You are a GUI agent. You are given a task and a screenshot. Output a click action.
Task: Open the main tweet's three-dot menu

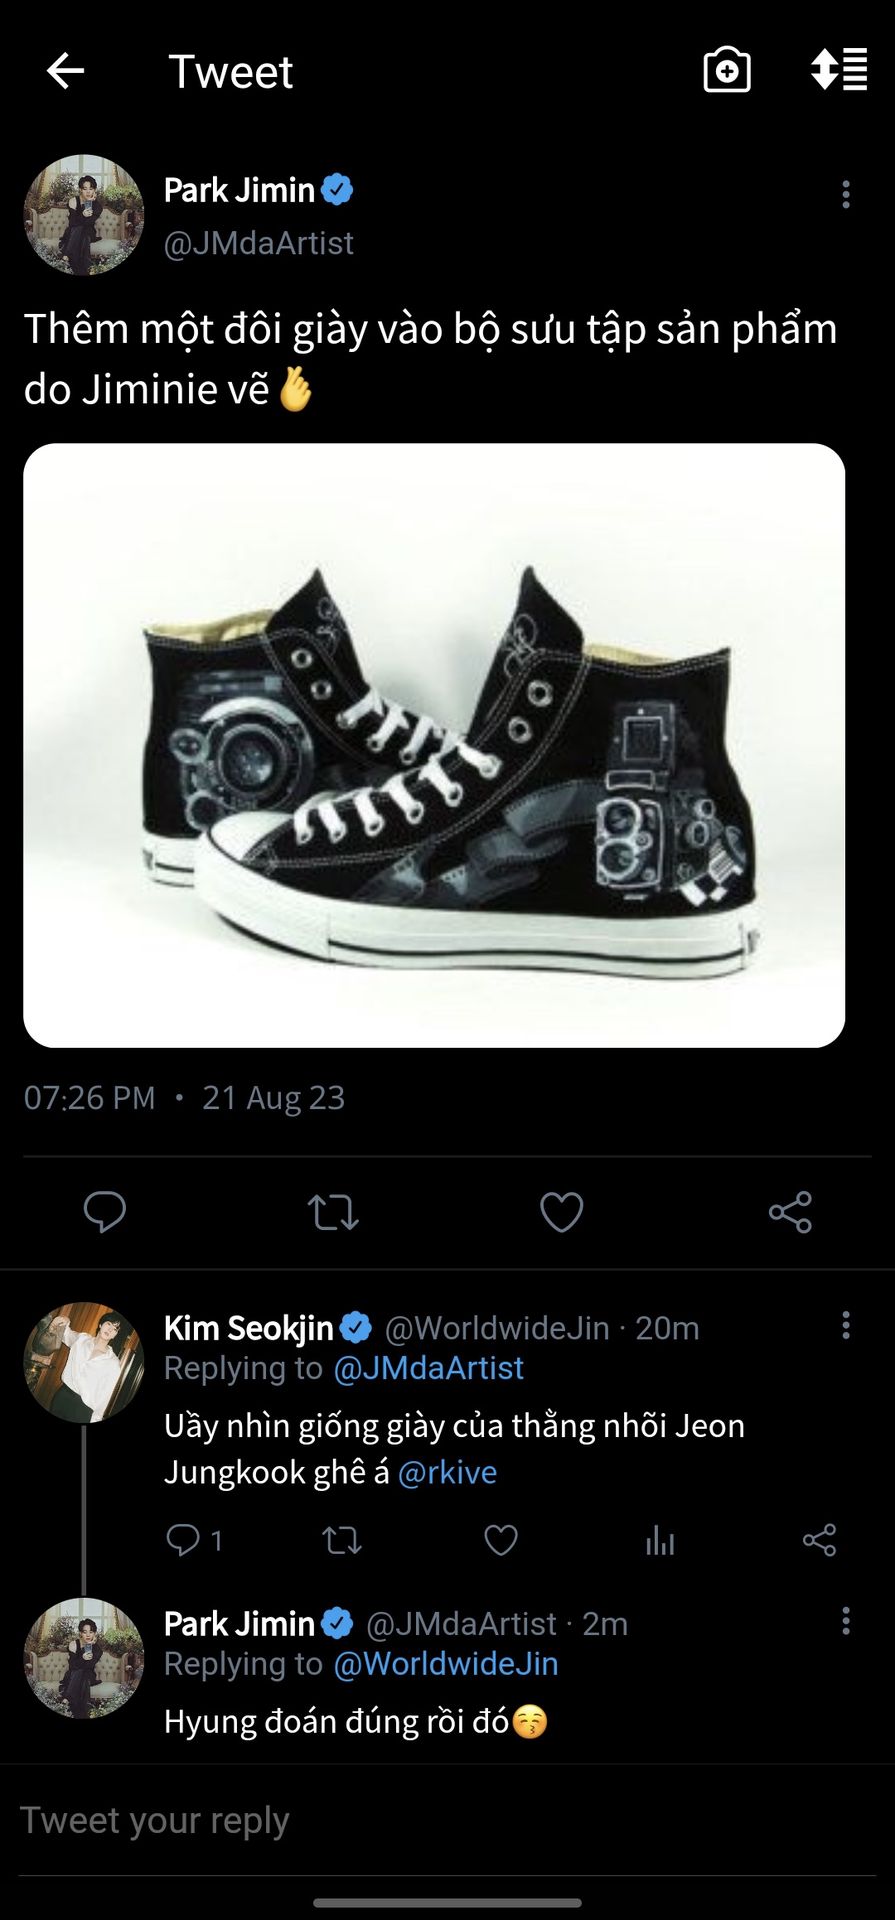tap(846, 194)
